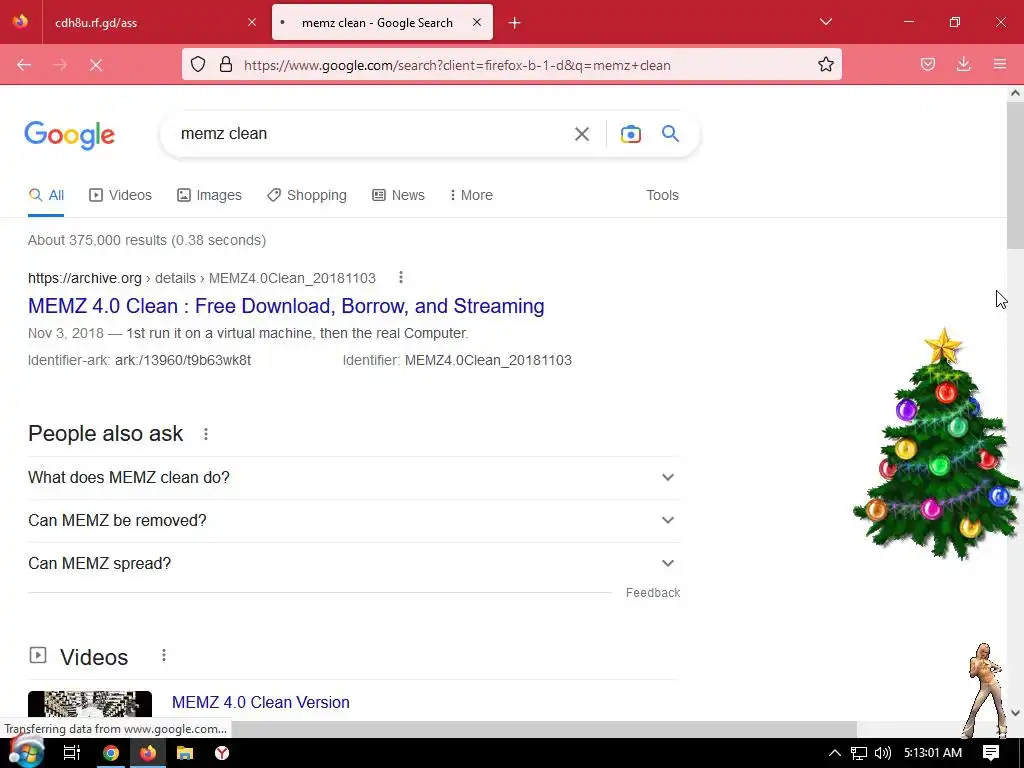Click the padlock site information icon

coord(226,64)
